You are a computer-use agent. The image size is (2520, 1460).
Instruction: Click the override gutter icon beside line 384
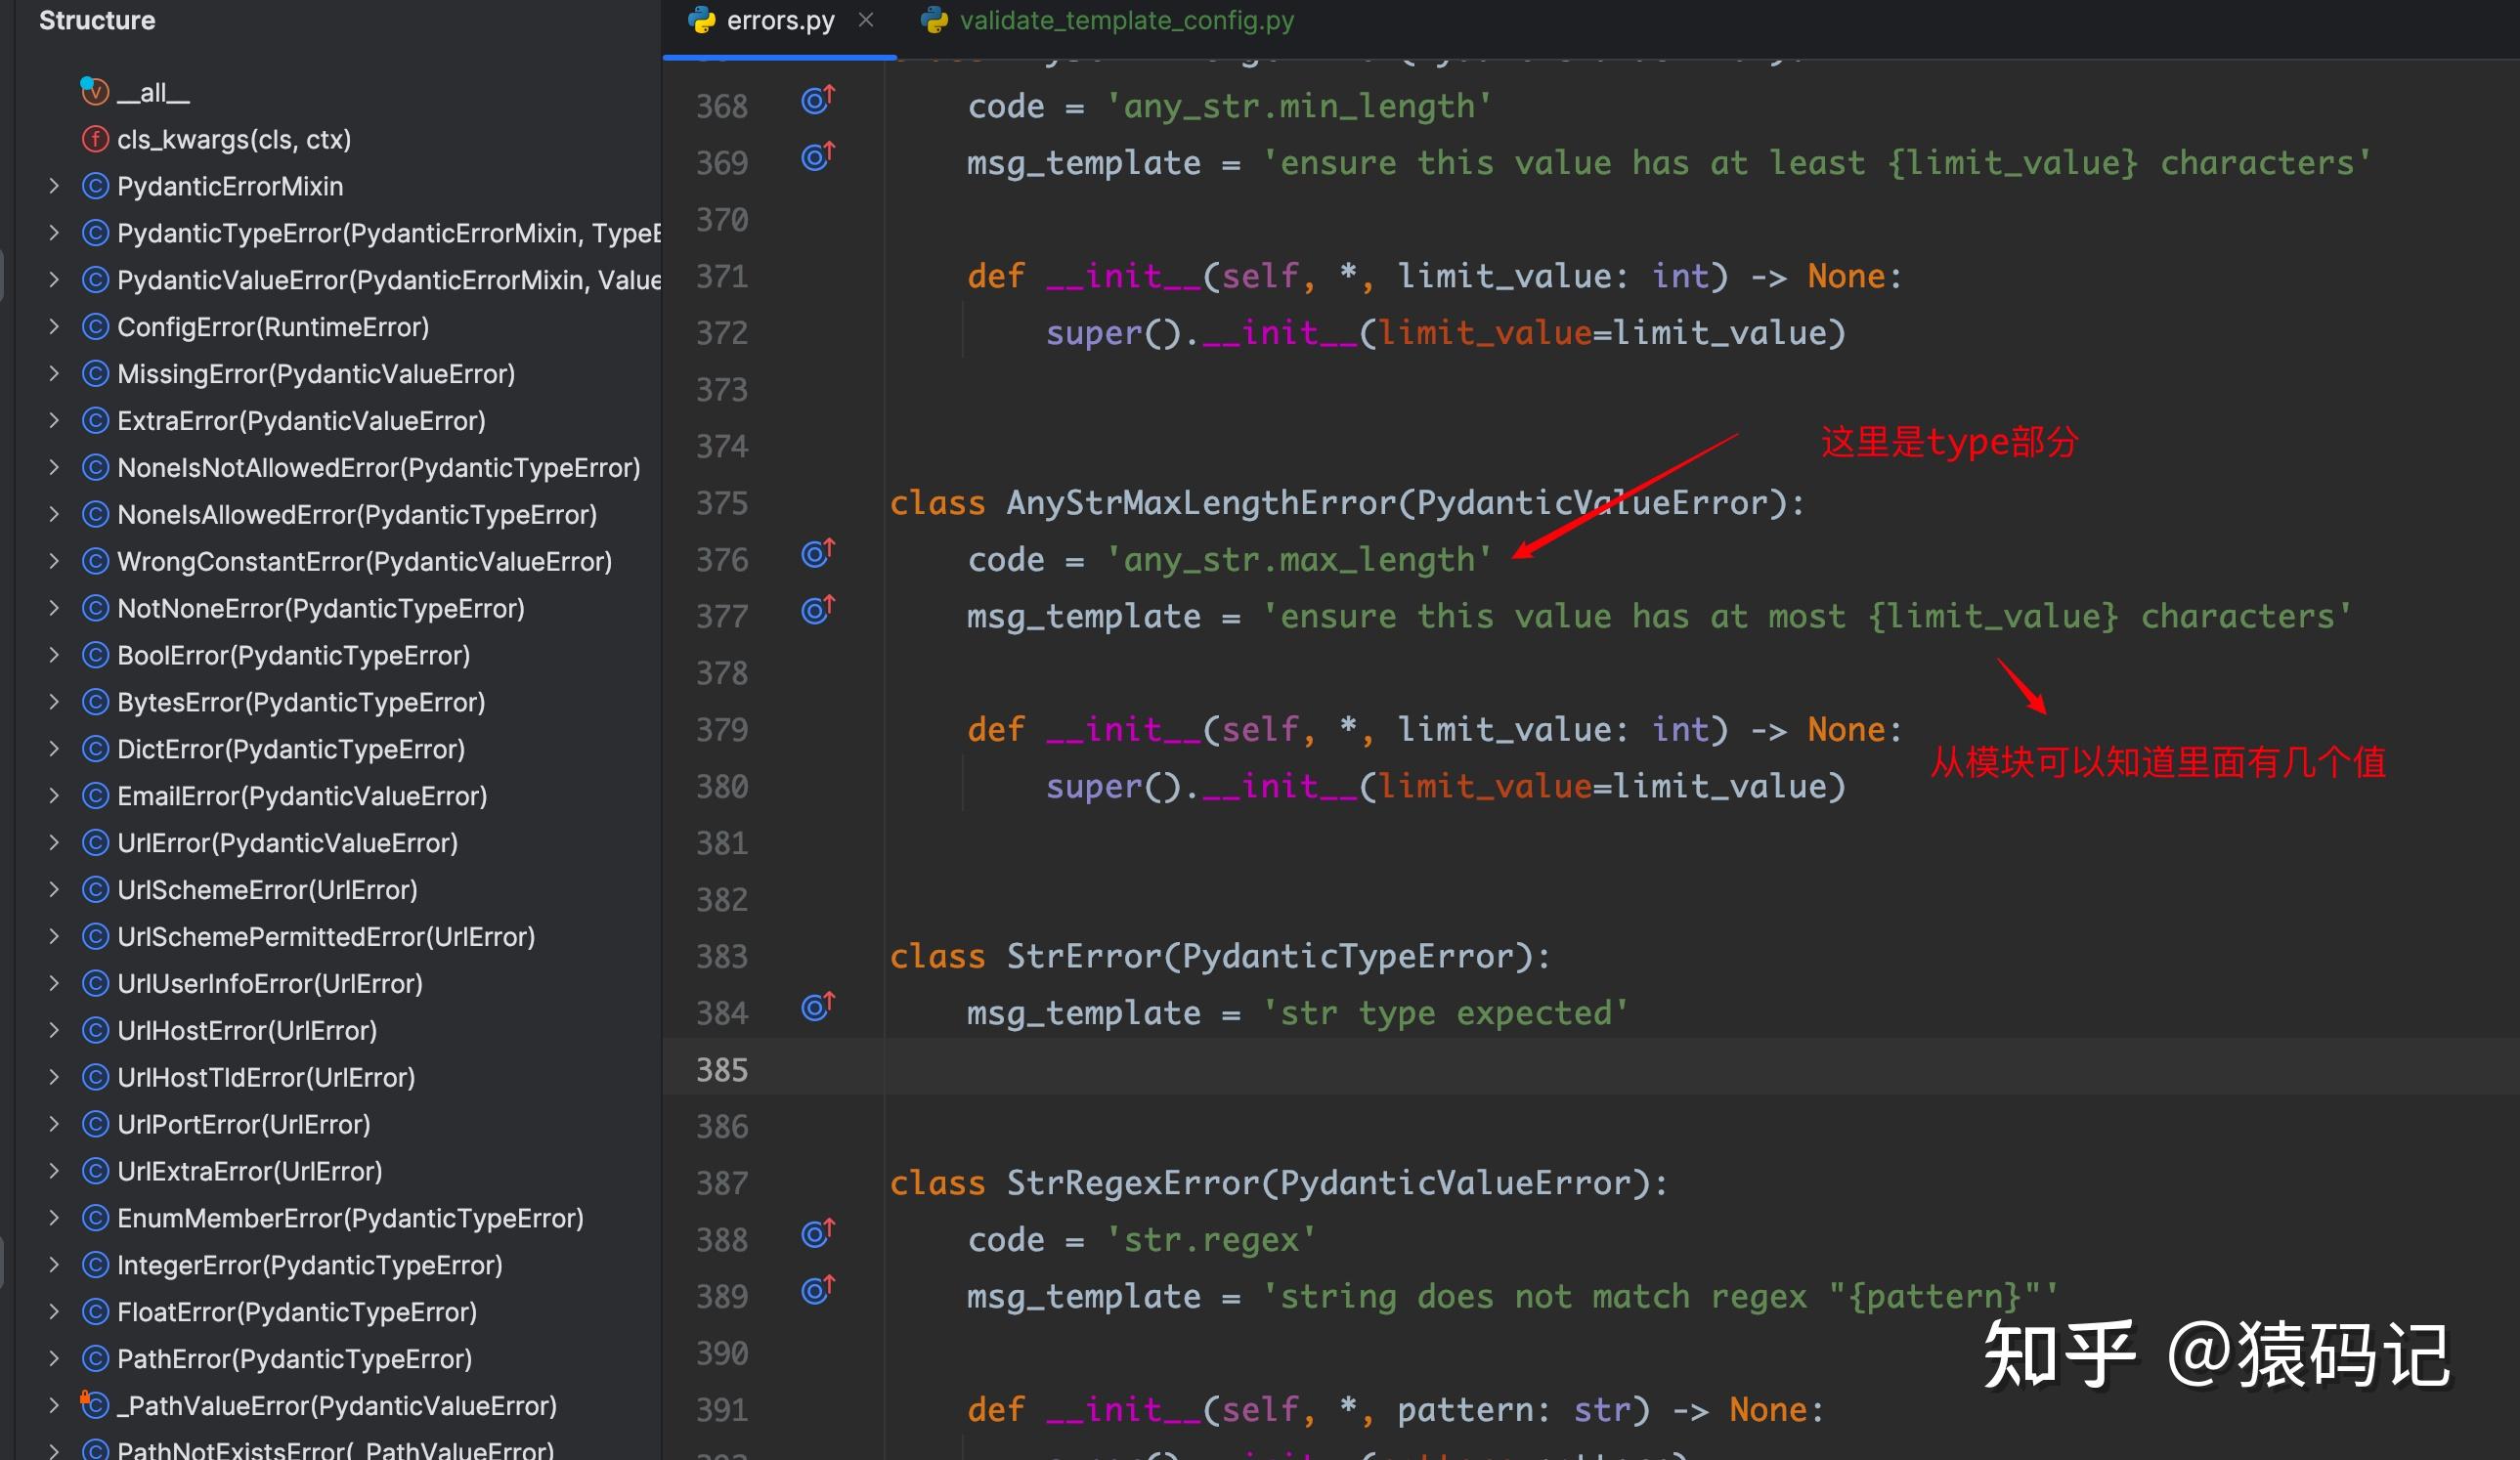(818, 1008)
